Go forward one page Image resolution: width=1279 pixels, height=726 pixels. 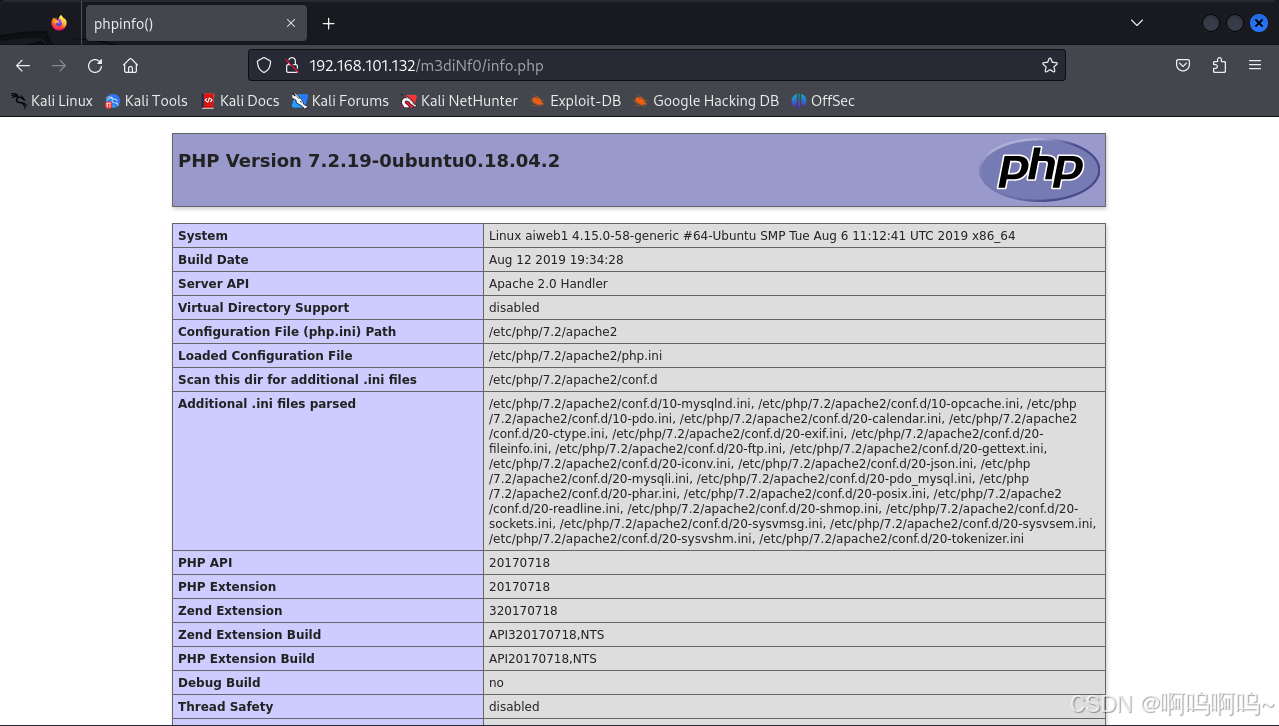click(x=59, y=65)
